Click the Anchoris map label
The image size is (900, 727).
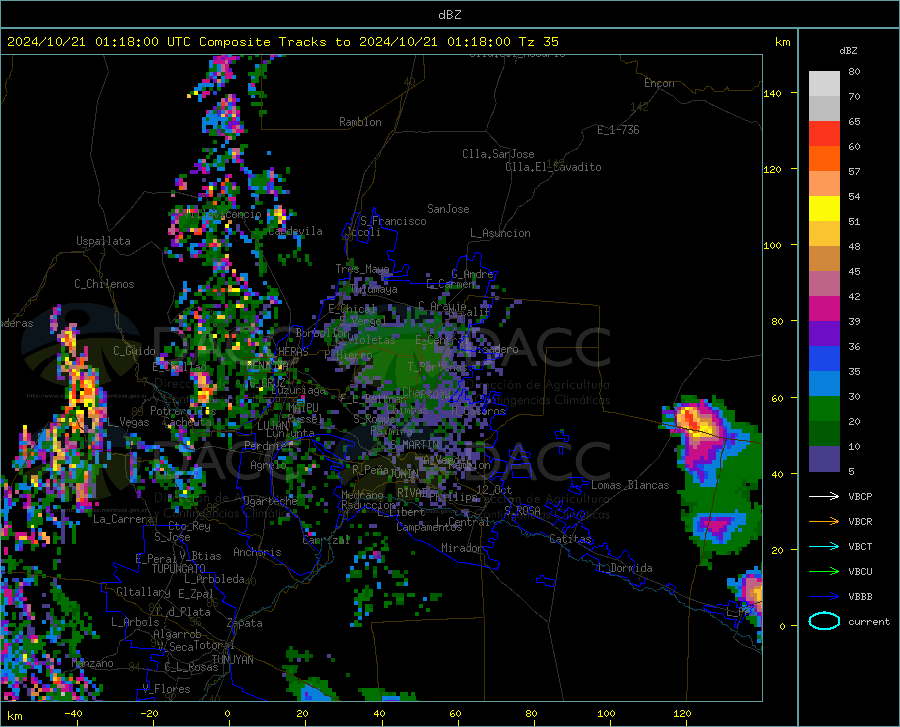coord(257,552)
